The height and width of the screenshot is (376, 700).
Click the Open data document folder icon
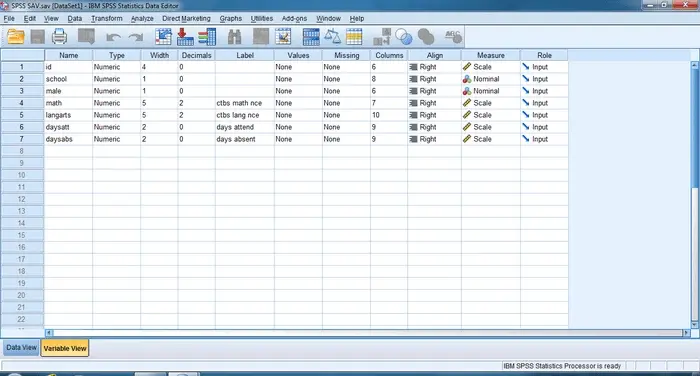[16, 37]
